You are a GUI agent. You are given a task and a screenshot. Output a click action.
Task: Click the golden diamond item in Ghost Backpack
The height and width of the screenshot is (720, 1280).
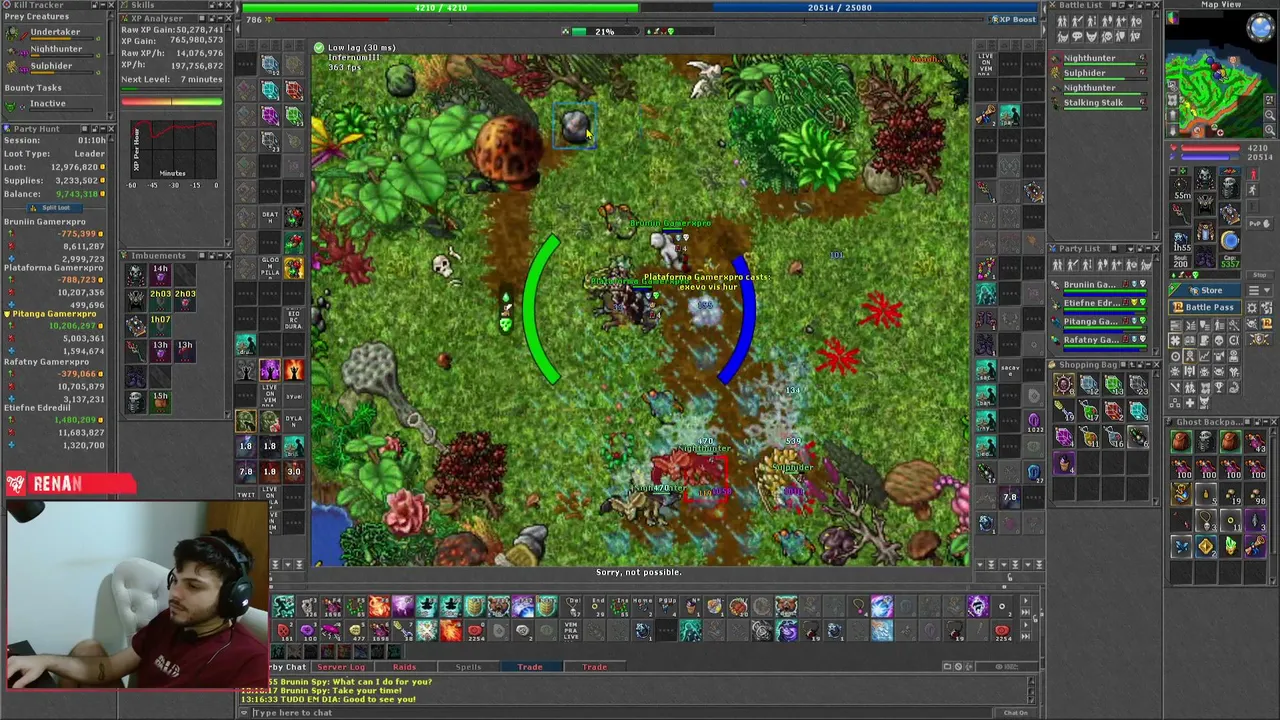pos(1206,546)
